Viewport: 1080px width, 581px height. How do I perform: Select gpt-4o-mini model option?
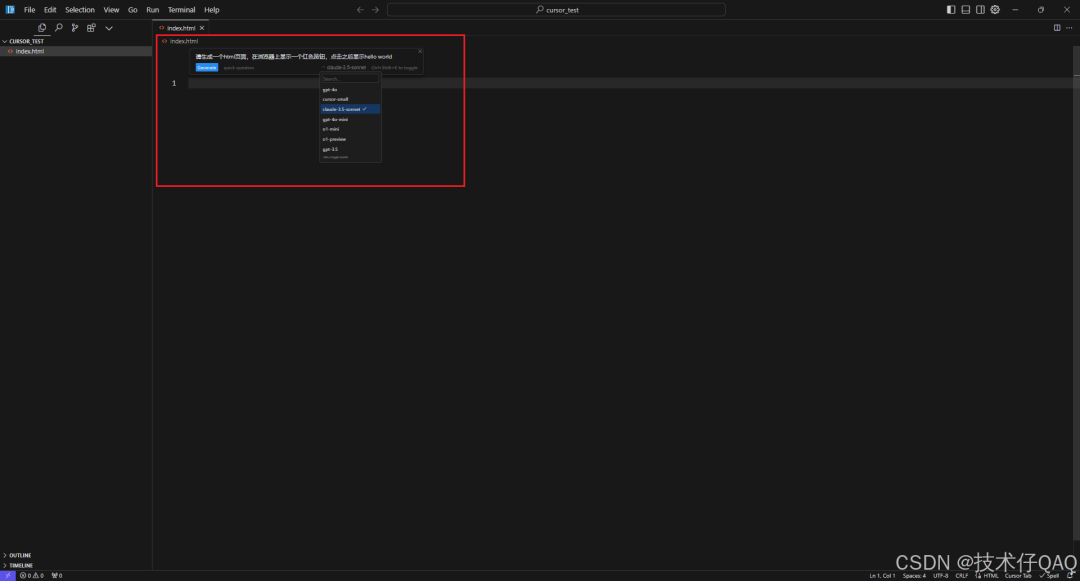click(x=350, y=119)
